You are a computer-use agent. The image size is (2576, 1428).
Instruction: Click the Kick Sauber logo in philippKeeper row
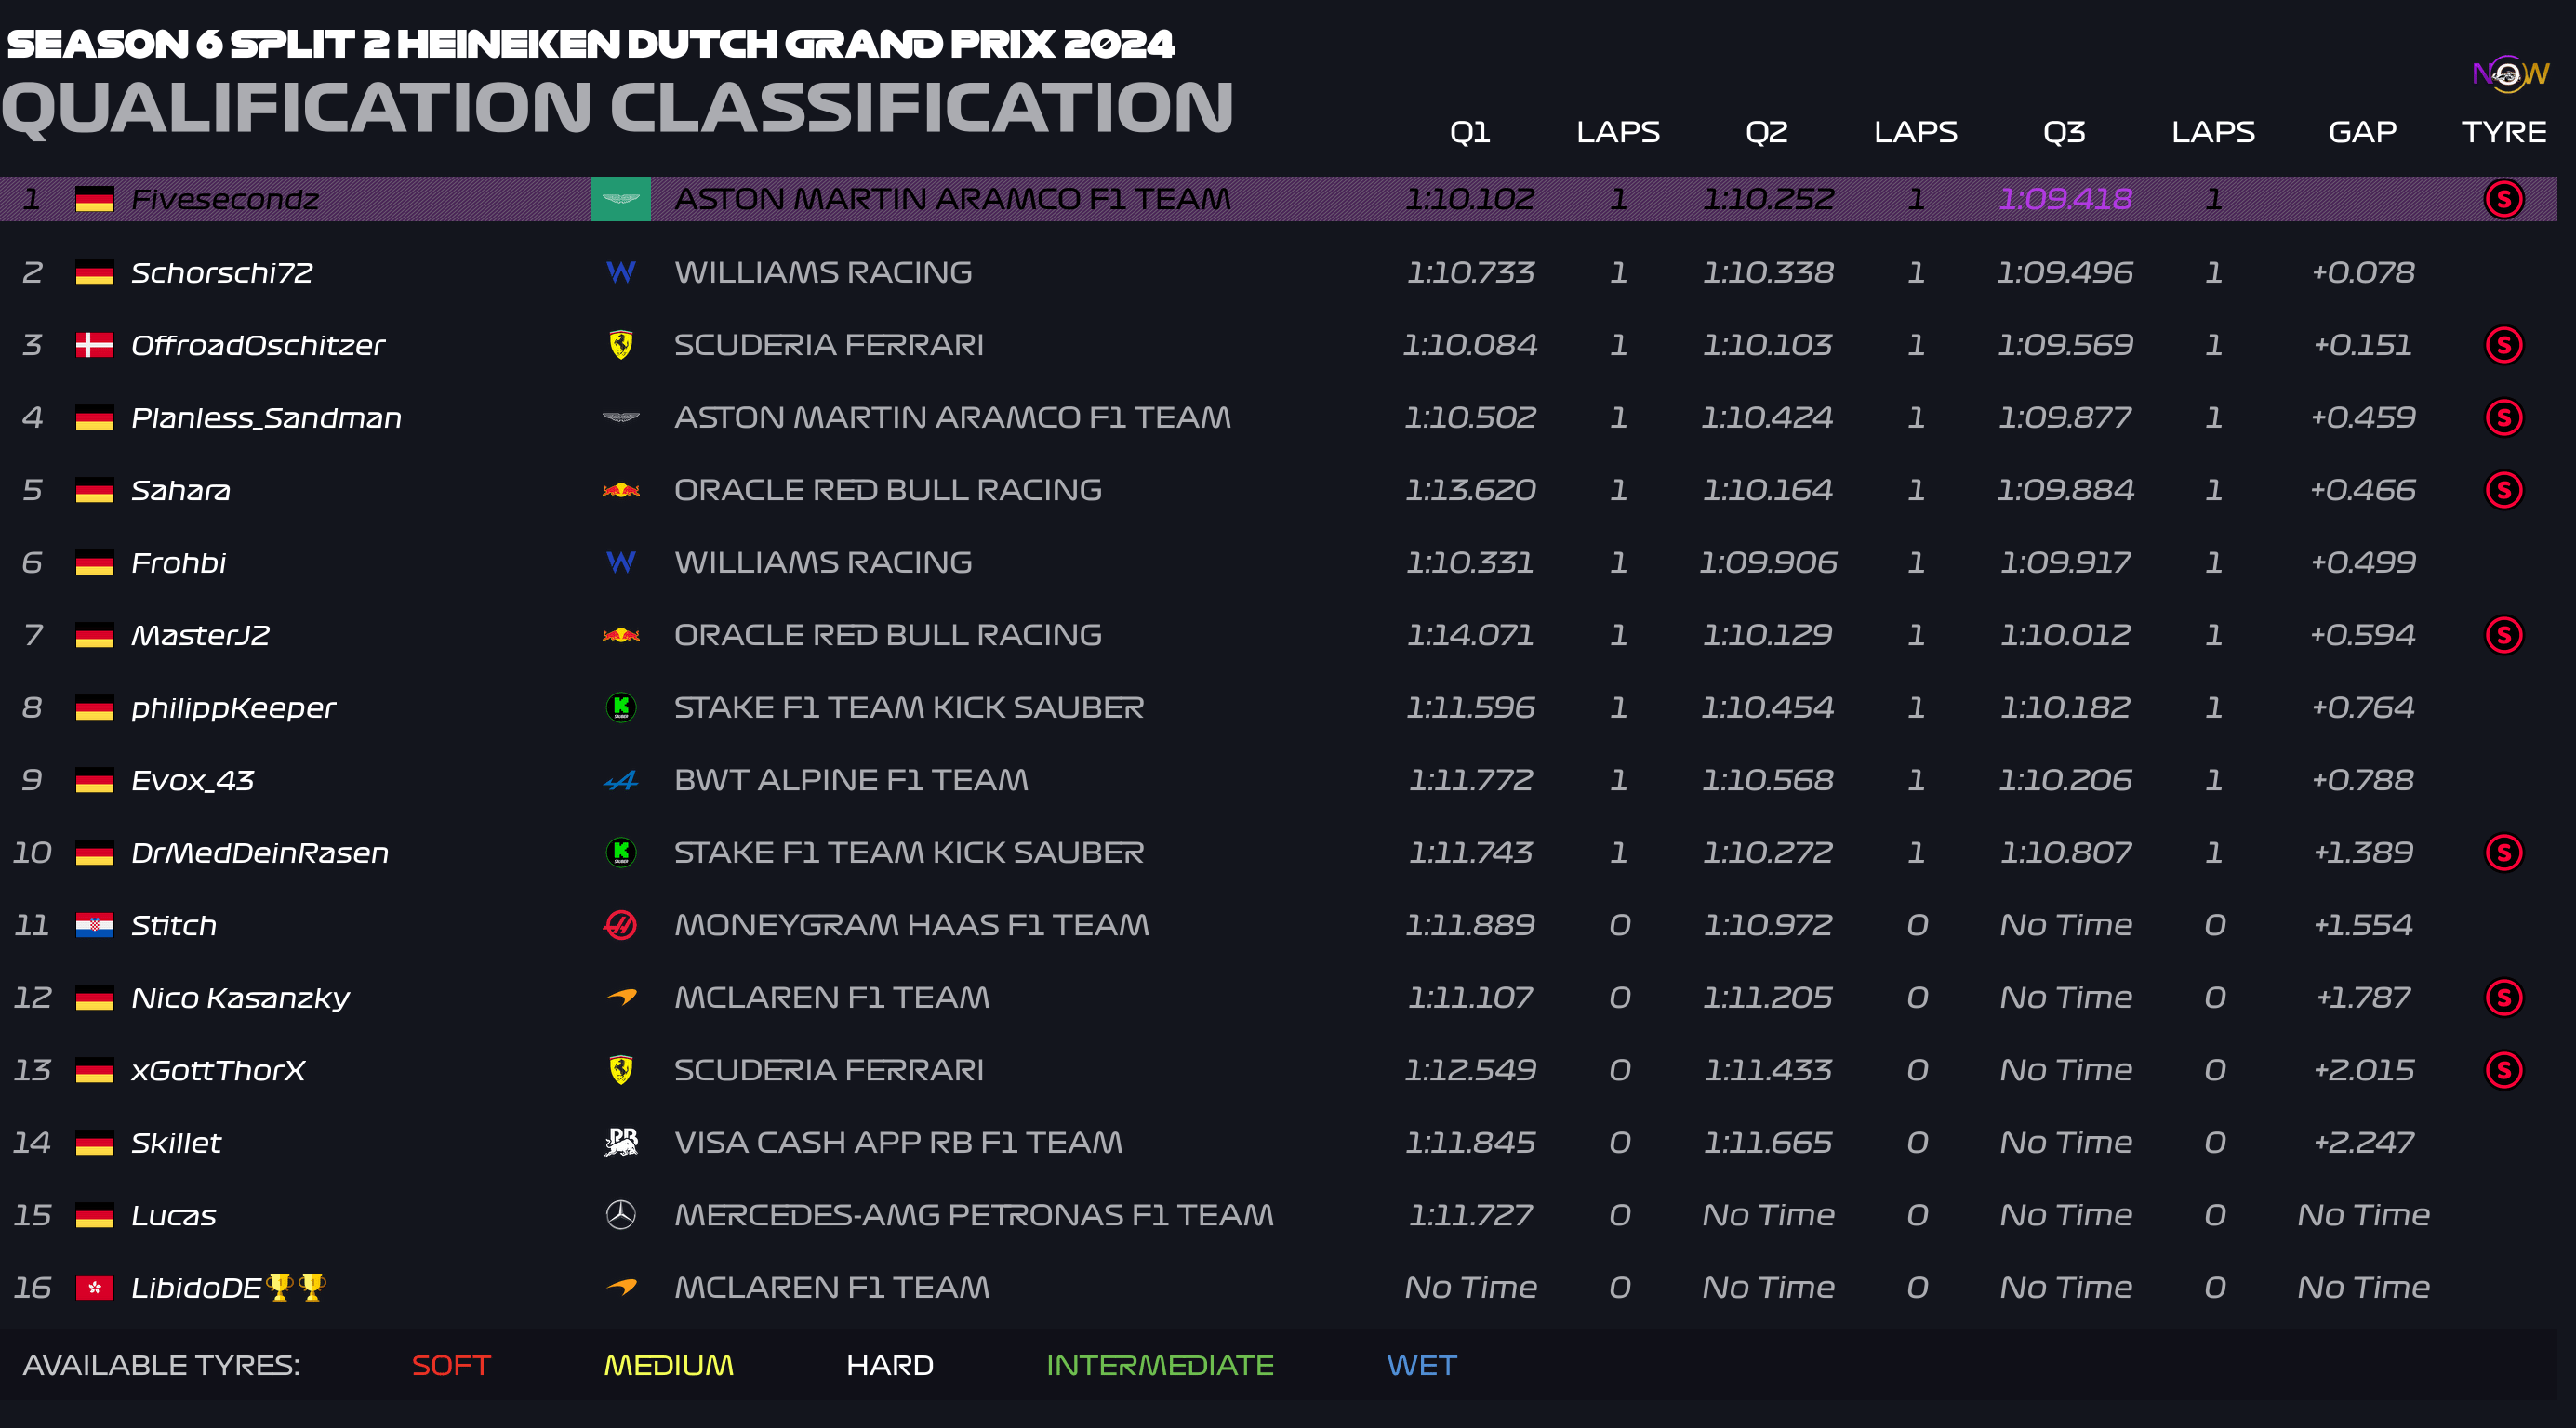(621, 707)
